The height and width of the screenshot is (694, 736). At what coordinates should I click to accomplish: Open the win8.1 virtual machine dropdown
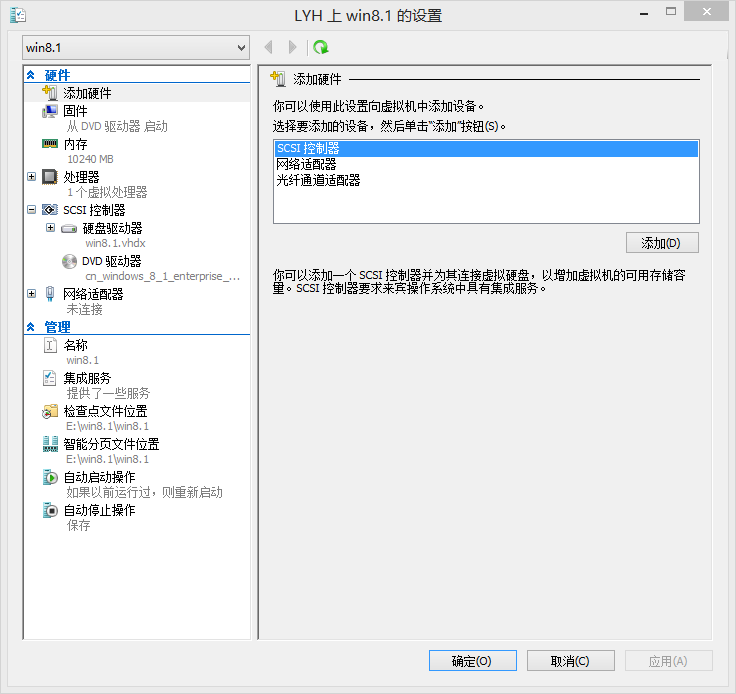pyautogui.click(x=136, y=47)
